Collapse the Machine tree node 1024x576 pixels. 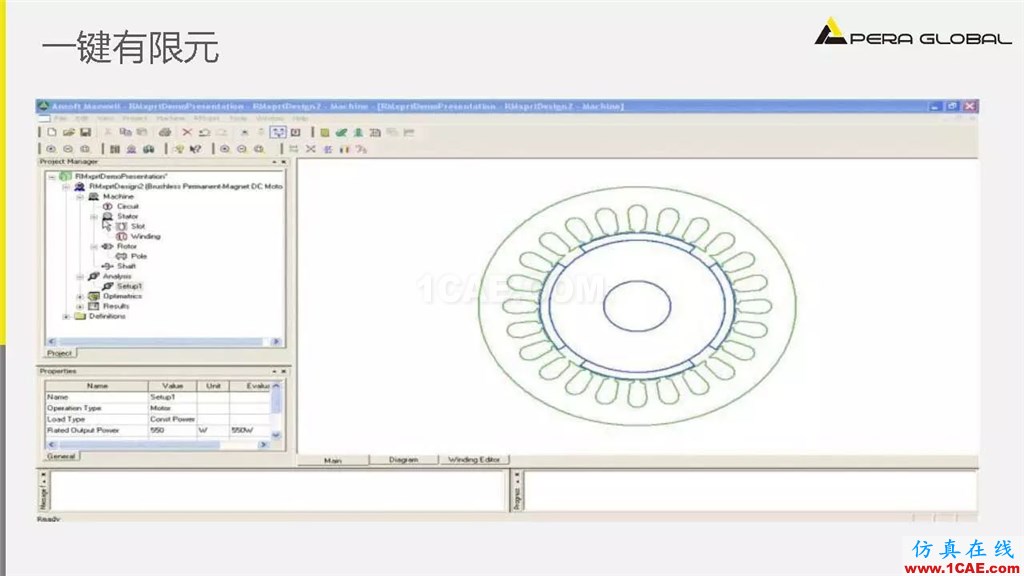(x=80, y=197)
